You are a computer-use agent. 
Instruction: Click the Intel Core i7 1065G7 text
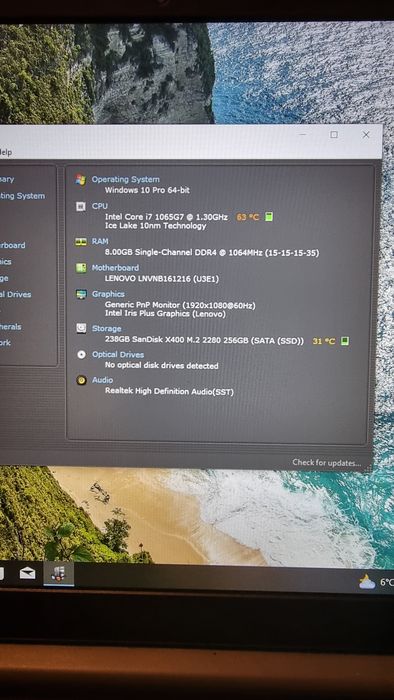[x=166, y=217]
